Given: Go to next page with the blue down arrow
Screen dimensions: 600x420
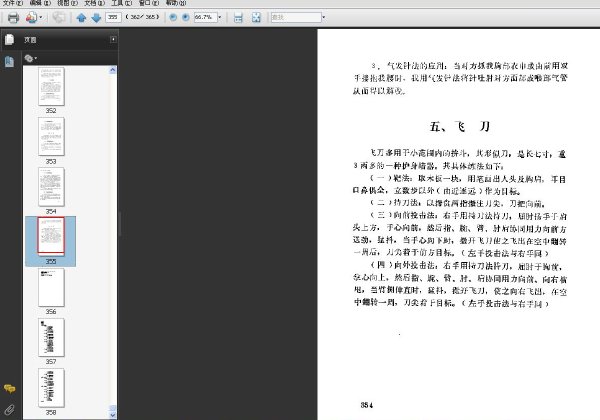Looking at the screenshot, I should pyautogui.click(x=96, y=18).
